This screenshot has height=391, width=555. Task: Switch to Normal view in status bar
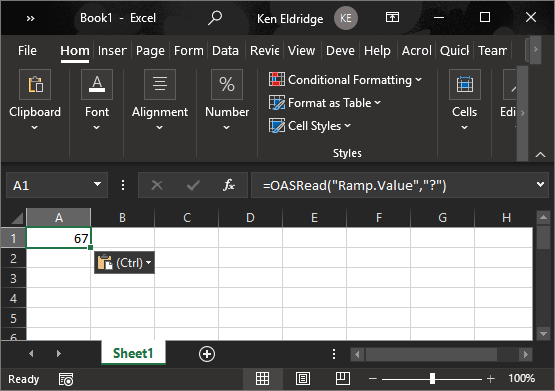tap(262, 379)
